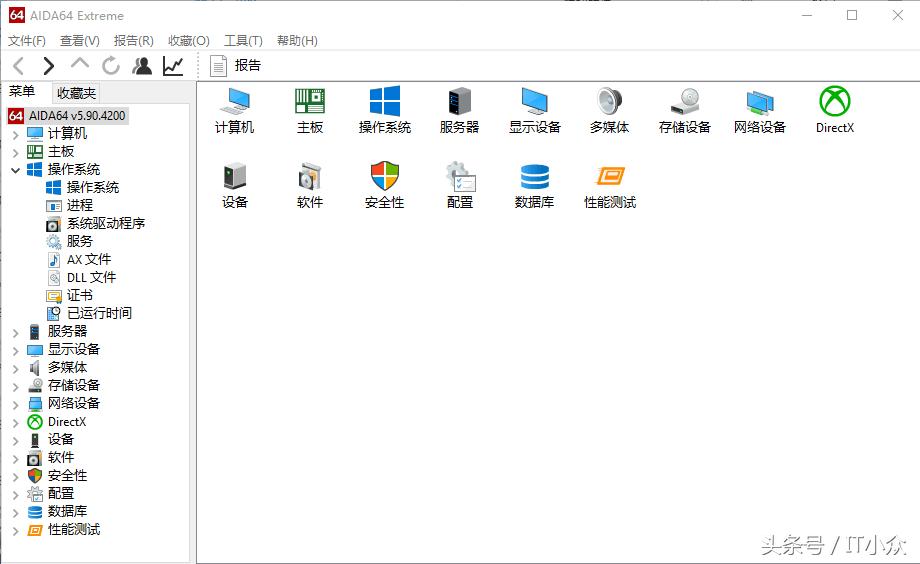Image resolution: width=920 pixels, height=564 pixels.
Task: Open the 工具(T) menu
Action: tap(243, 41)
